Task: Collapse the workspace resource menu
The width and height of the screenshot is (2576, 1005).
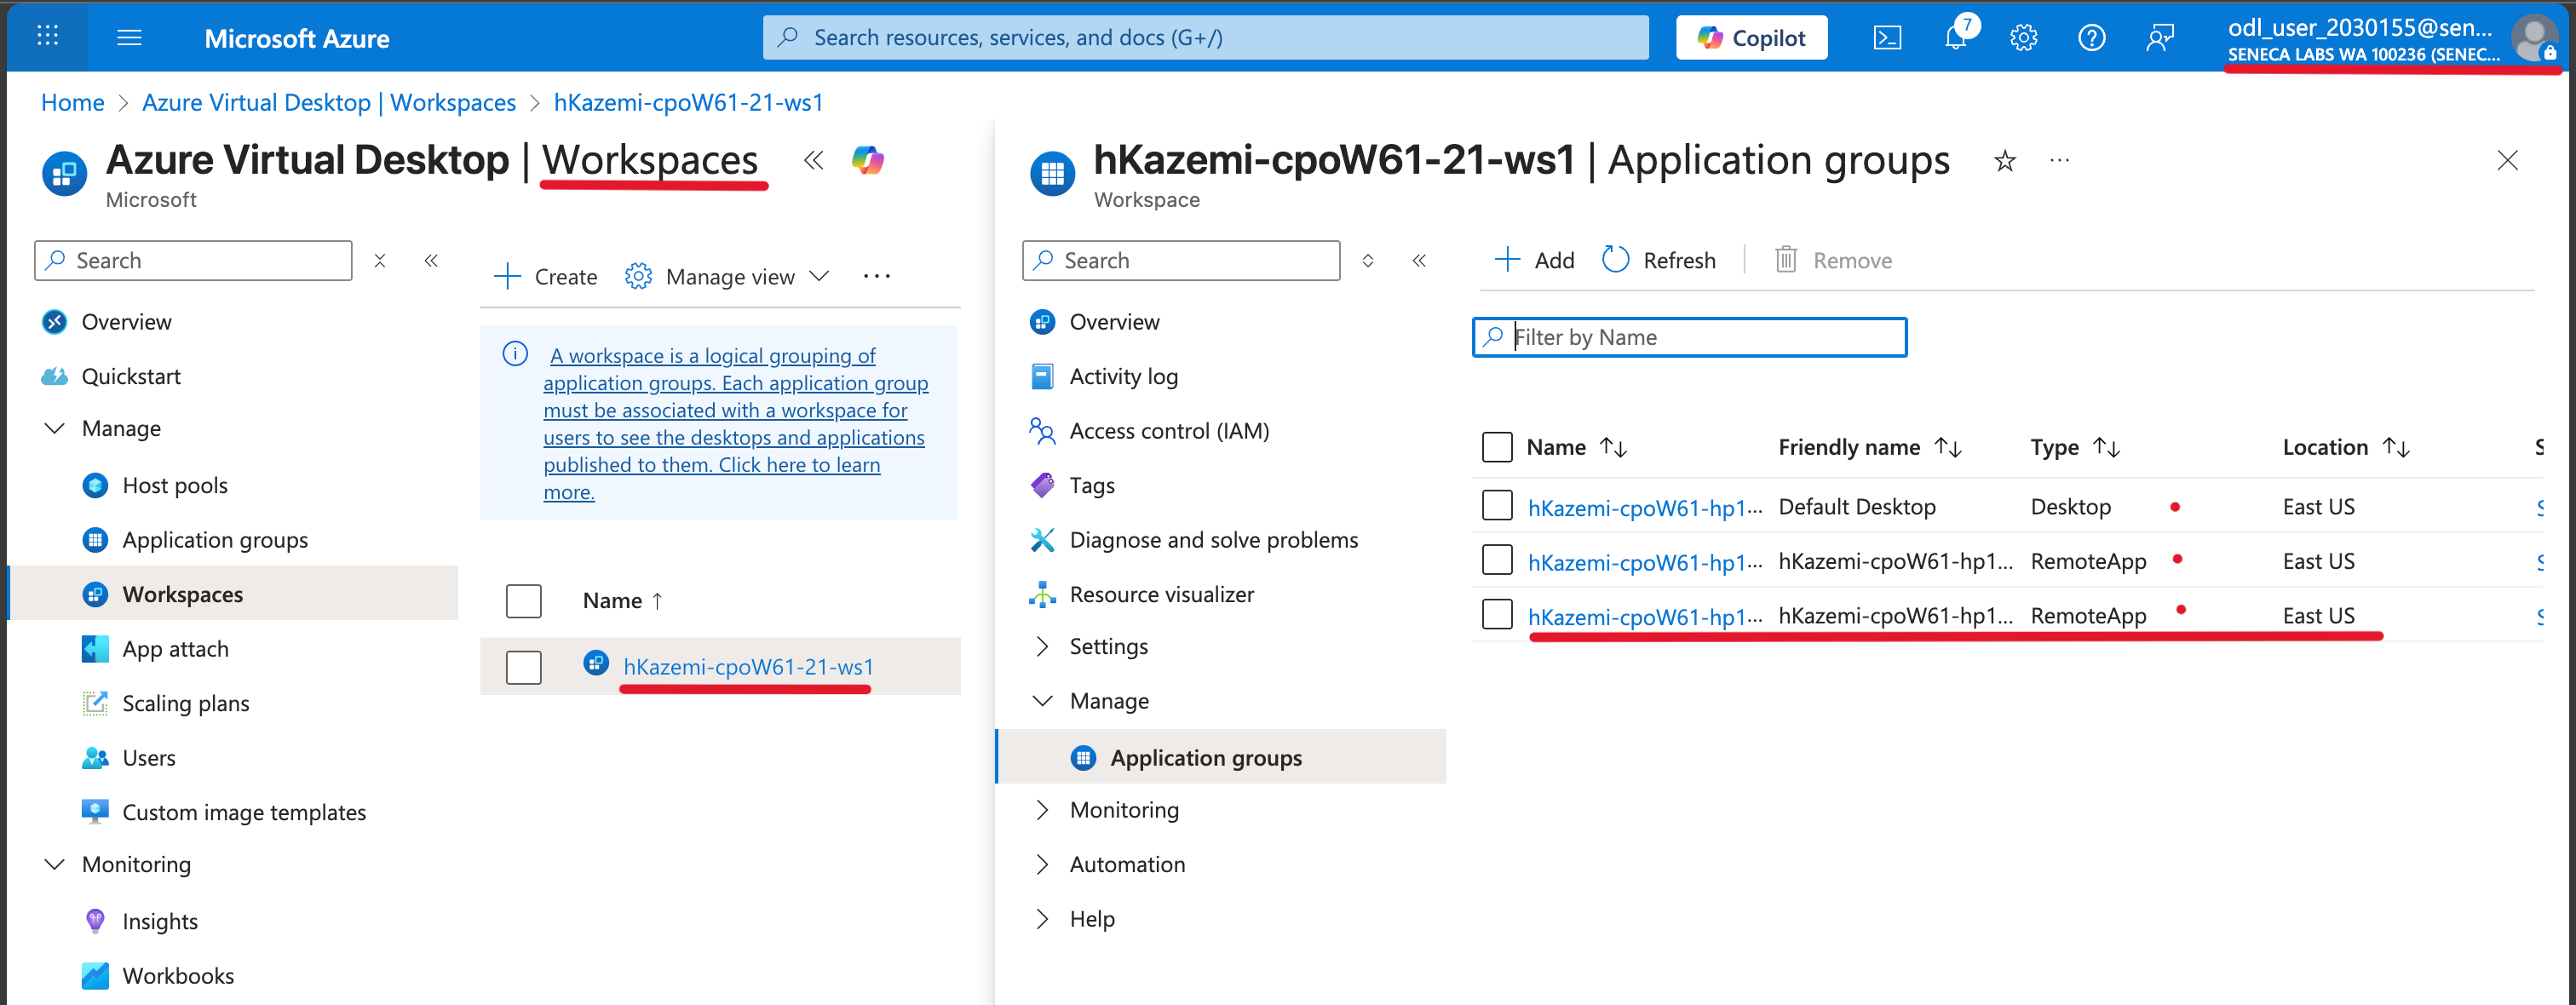Action: [1419, 260]
